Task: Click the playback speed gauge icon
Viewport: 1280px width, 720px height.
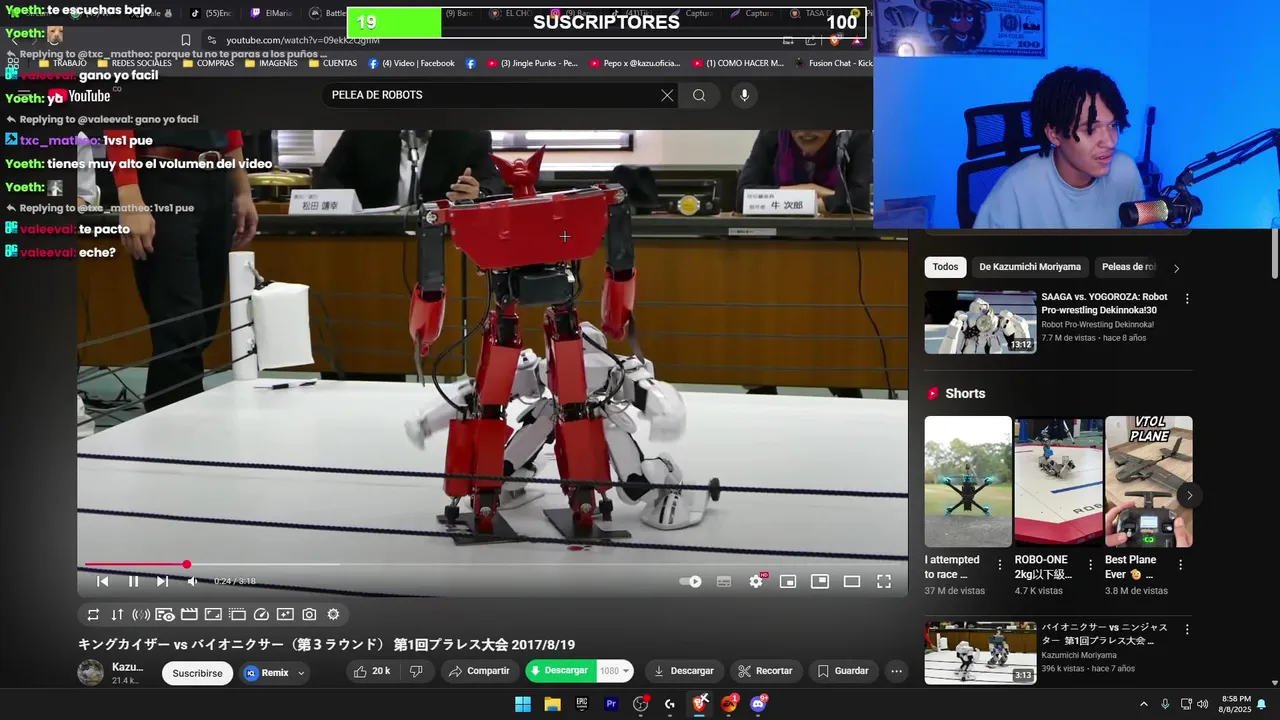Action: pyautogui.click(x=261, y=615)
